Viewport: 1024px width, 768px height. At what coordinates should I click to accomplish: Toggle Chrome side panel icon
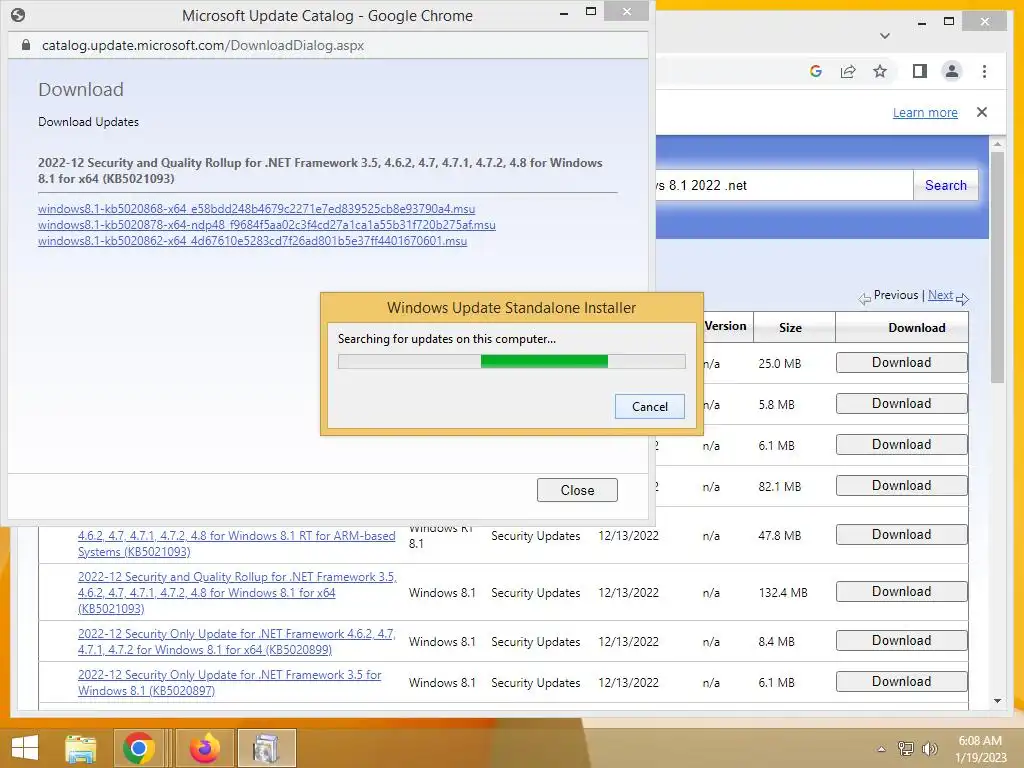[x=920, y=71]
